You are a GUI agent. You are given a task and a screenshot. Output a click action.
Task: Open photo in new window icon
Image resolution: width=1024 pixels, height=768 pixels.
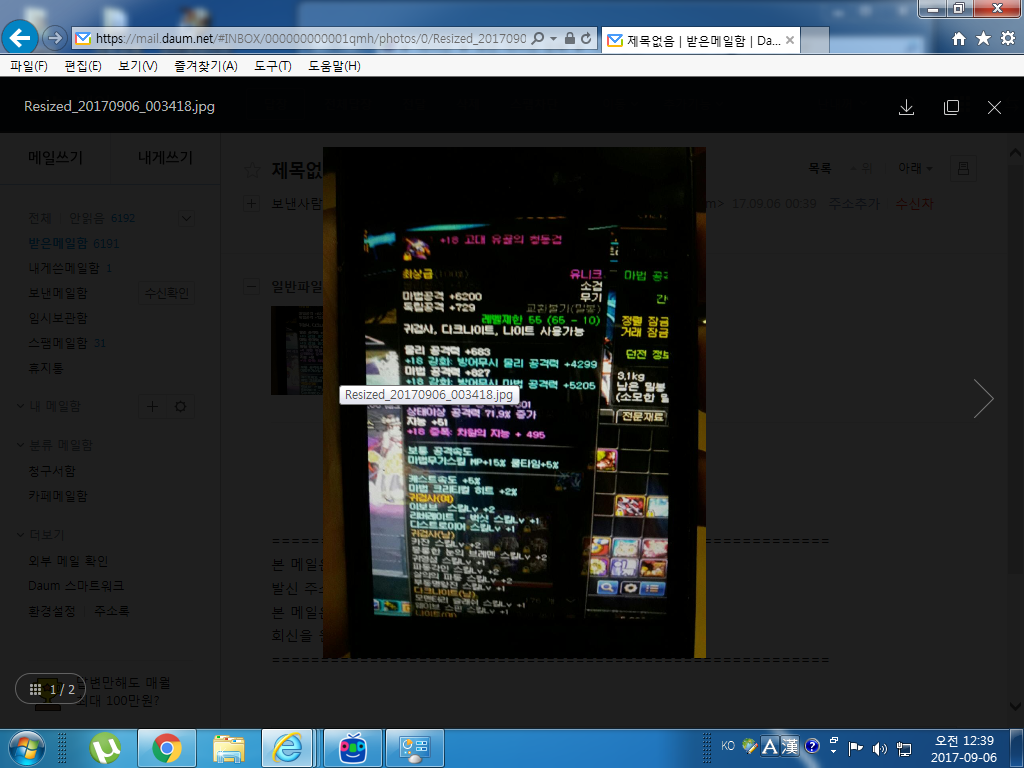tap(952, 108)
